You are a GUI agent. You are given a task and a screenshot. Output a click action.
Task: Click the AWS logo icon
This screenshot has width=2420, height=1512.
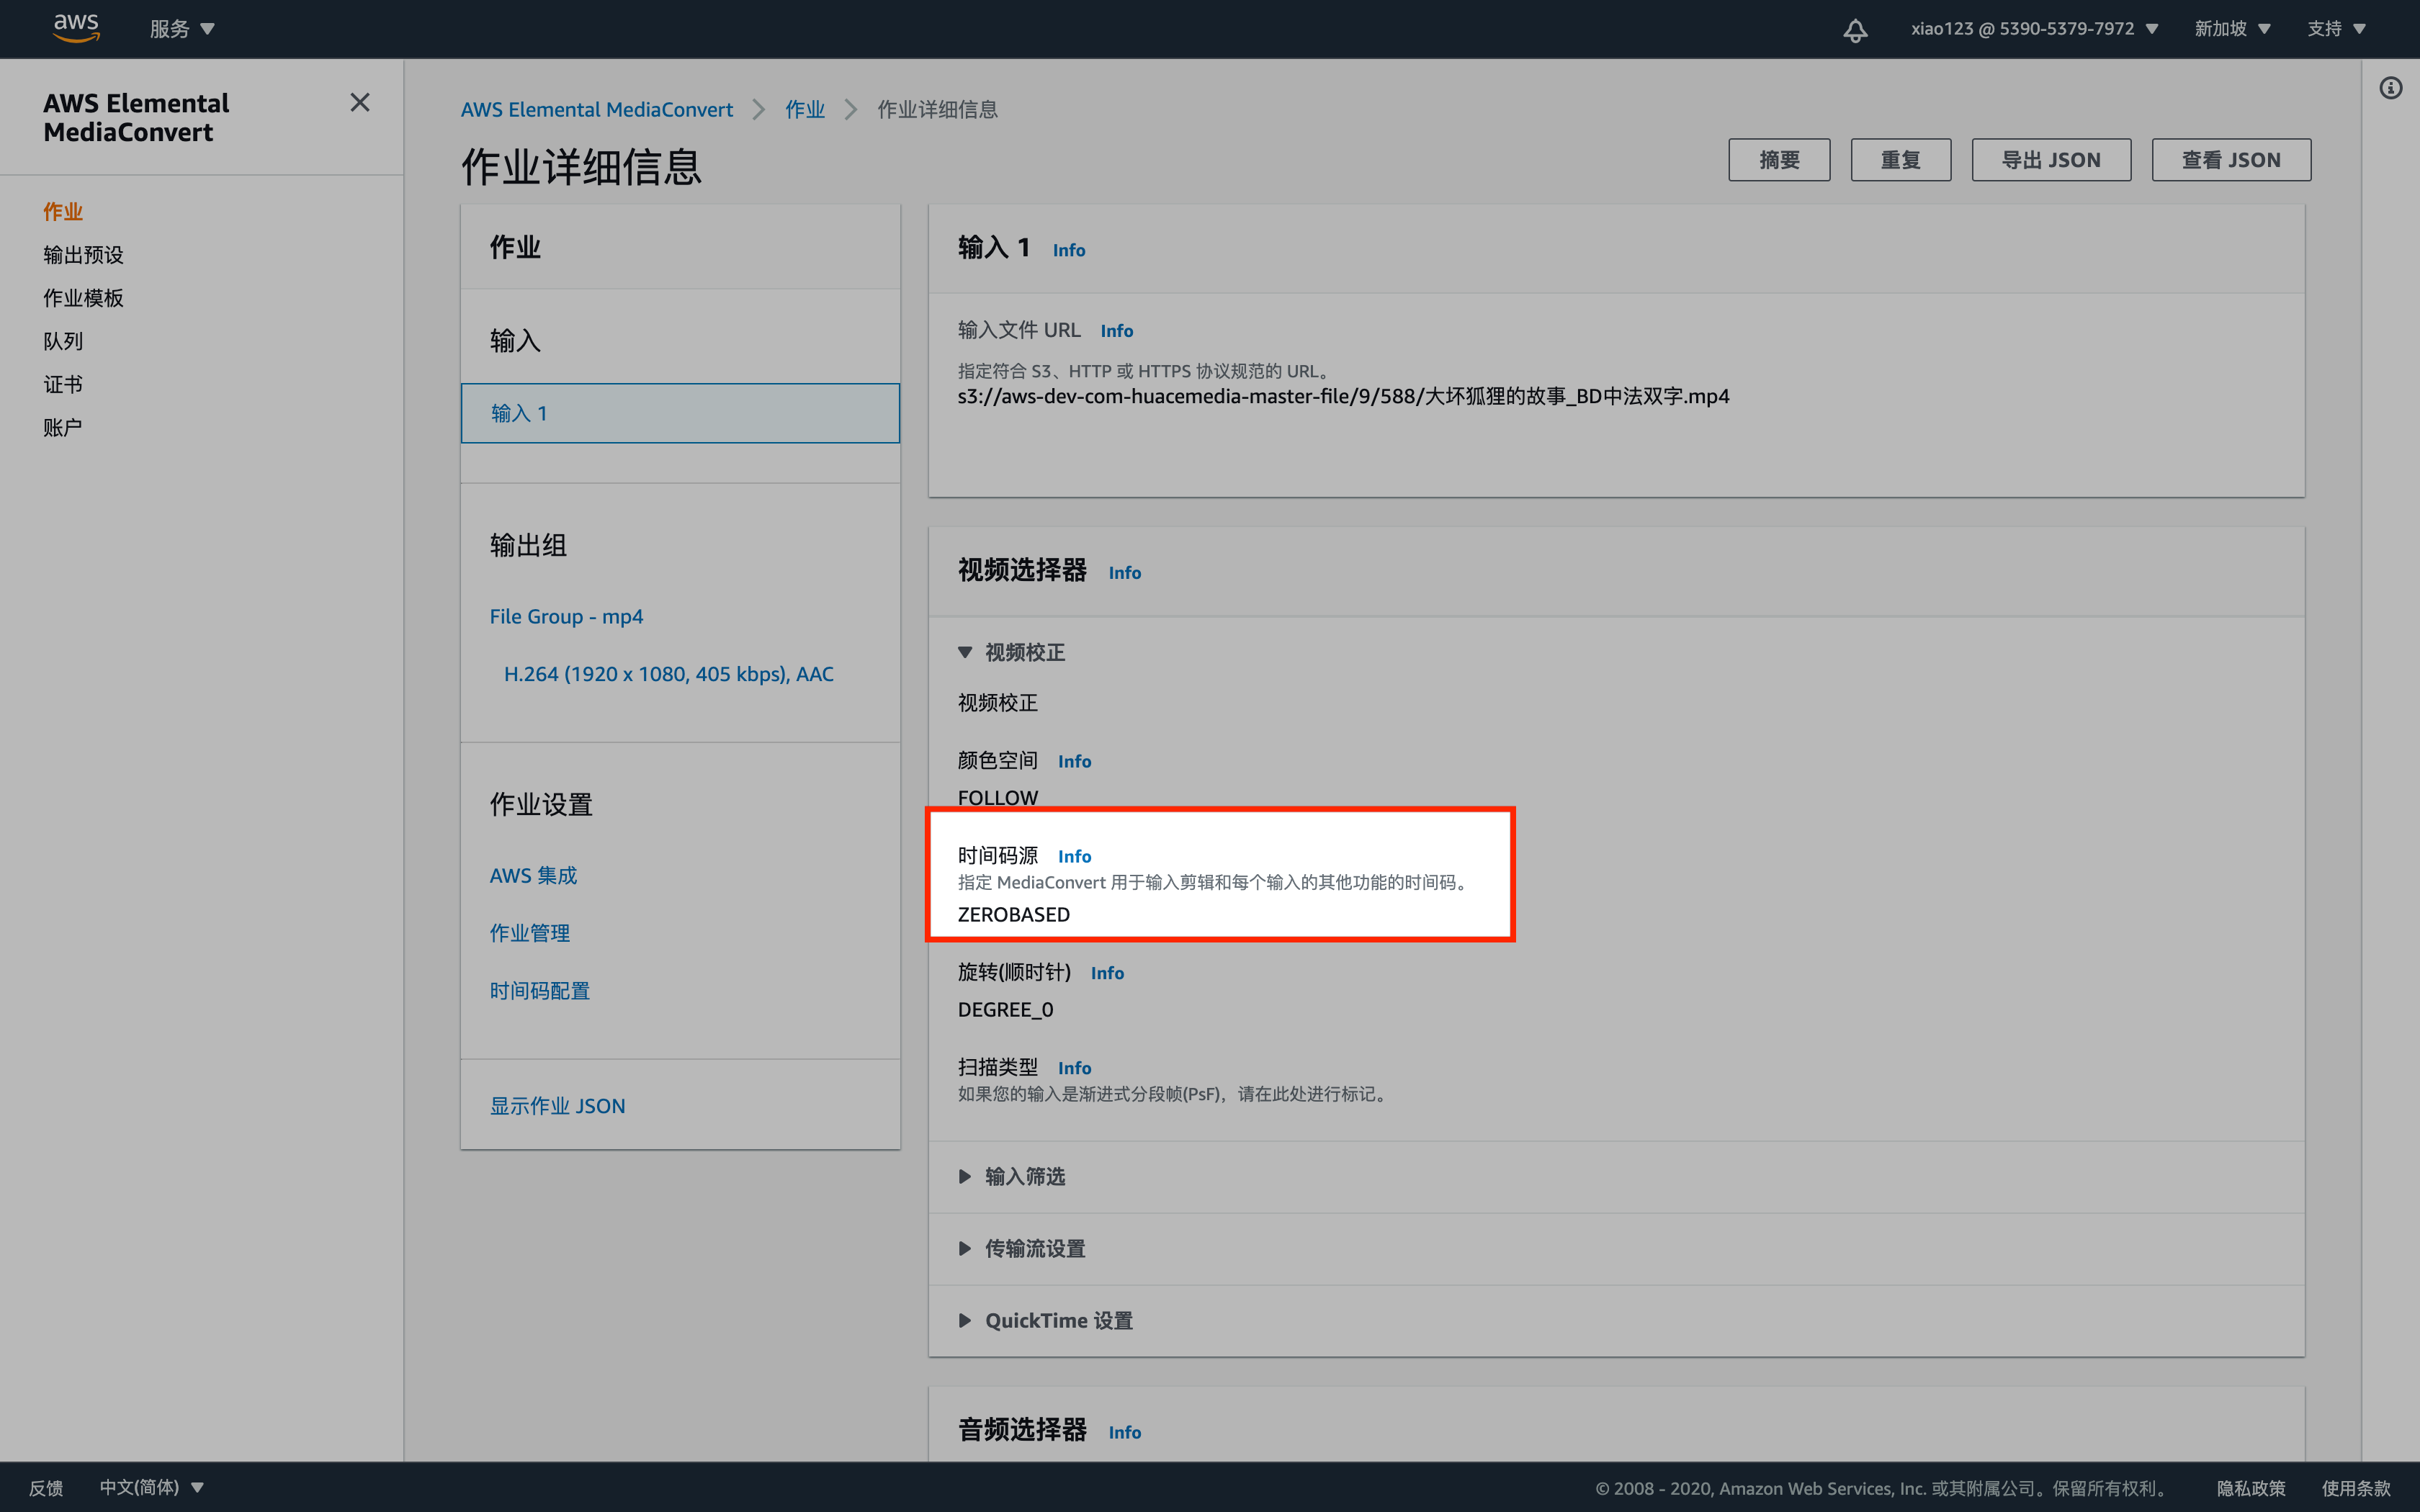pyautogui.click(x=76, y=28)
